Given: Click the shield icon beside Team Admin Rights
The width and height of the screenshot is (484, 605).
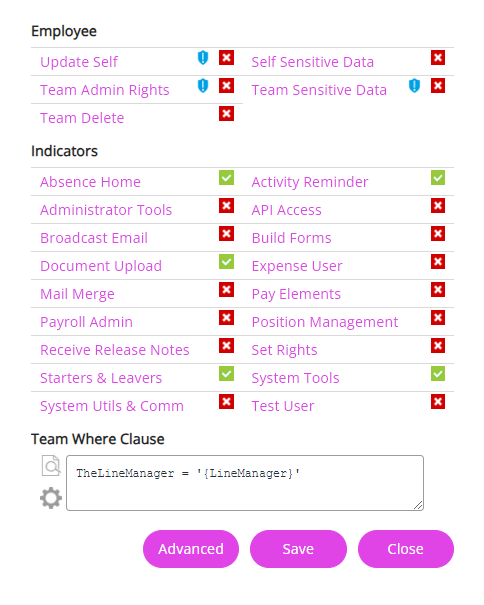Looking at the screenshot, I should [x=203, y=86].
